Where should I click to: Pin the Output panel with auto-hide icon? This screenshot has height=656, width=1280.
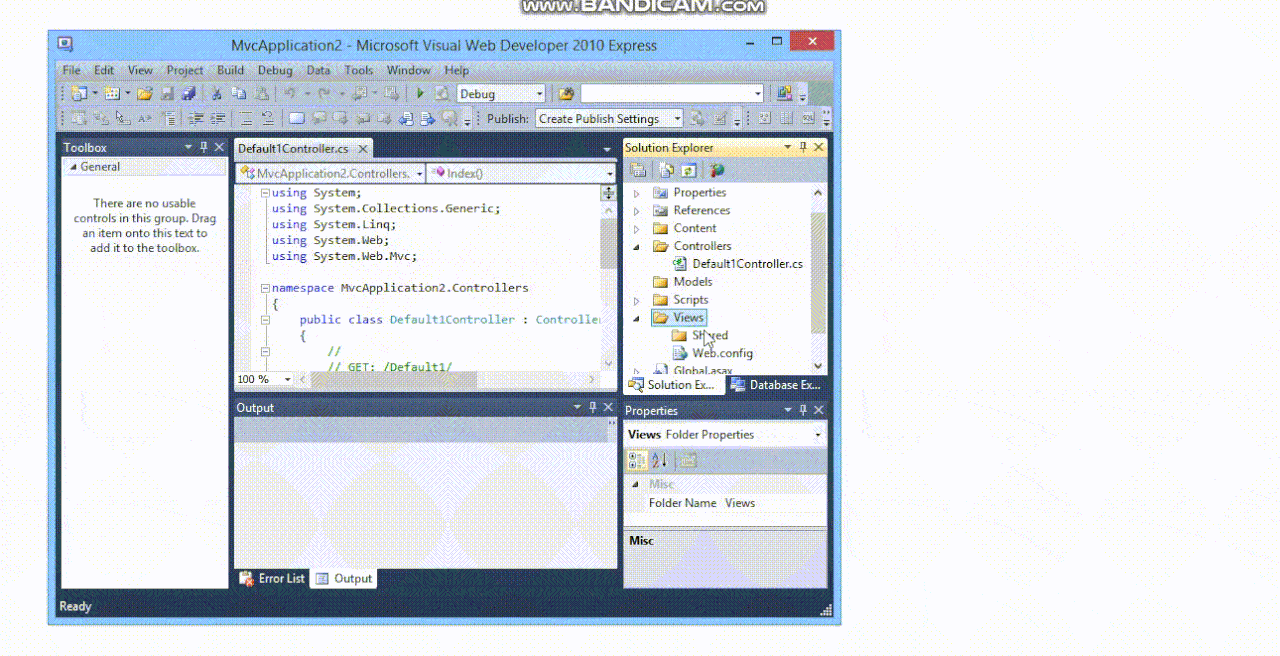(593, 407)
